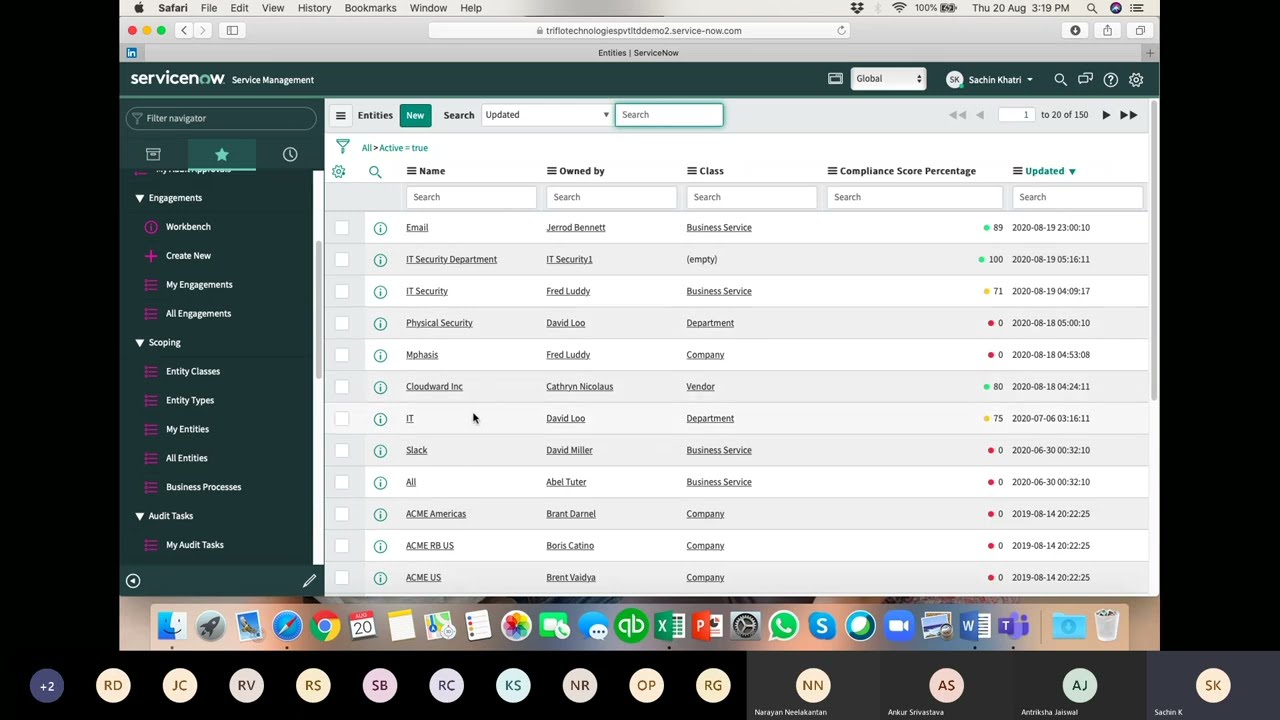Screen dimensions: 1280x720
Task: Open the Name column menu icon
Action: coord(411,171)
